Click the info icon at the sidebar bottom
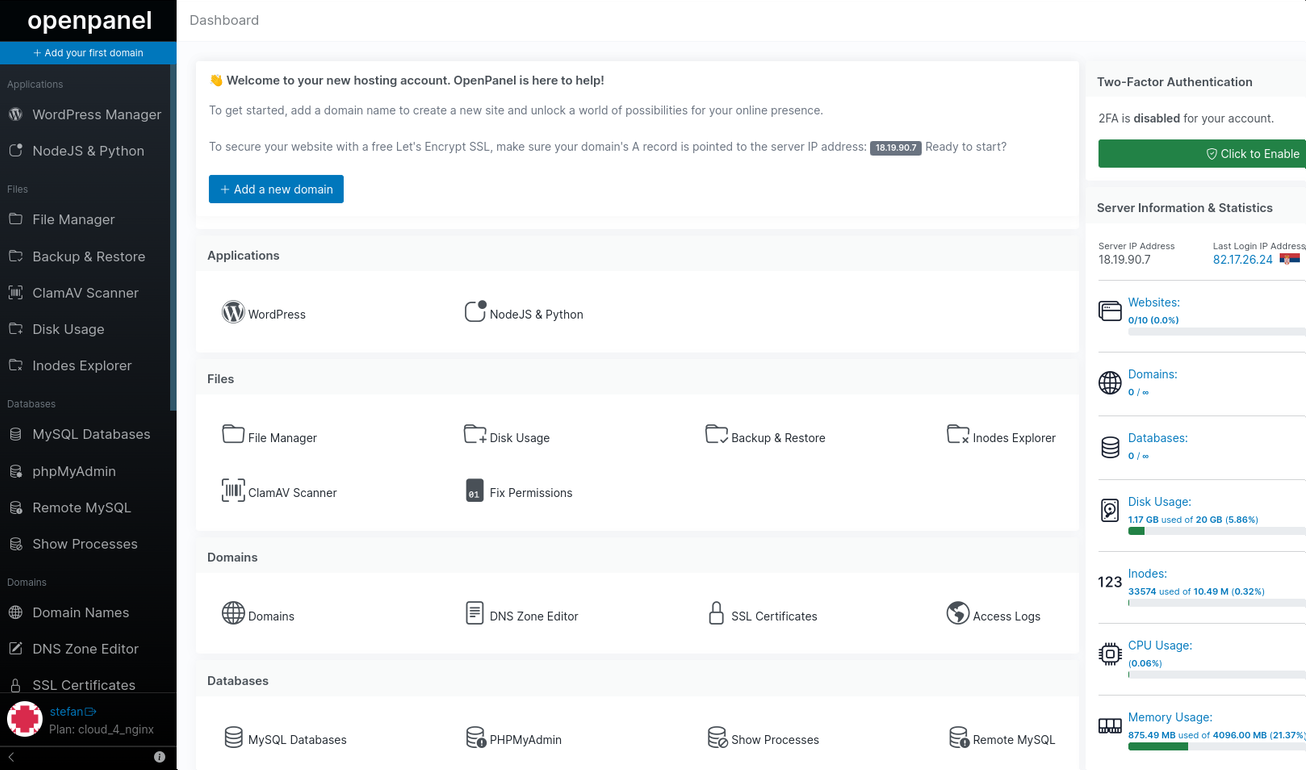Viewport: 1306px width, 770px height. 159,757
